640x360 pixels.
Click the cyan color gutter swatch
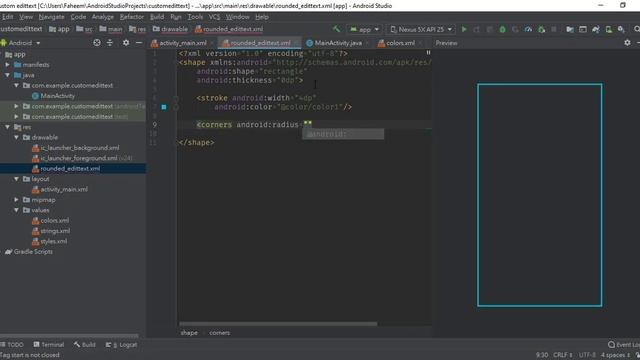(164, 107)
